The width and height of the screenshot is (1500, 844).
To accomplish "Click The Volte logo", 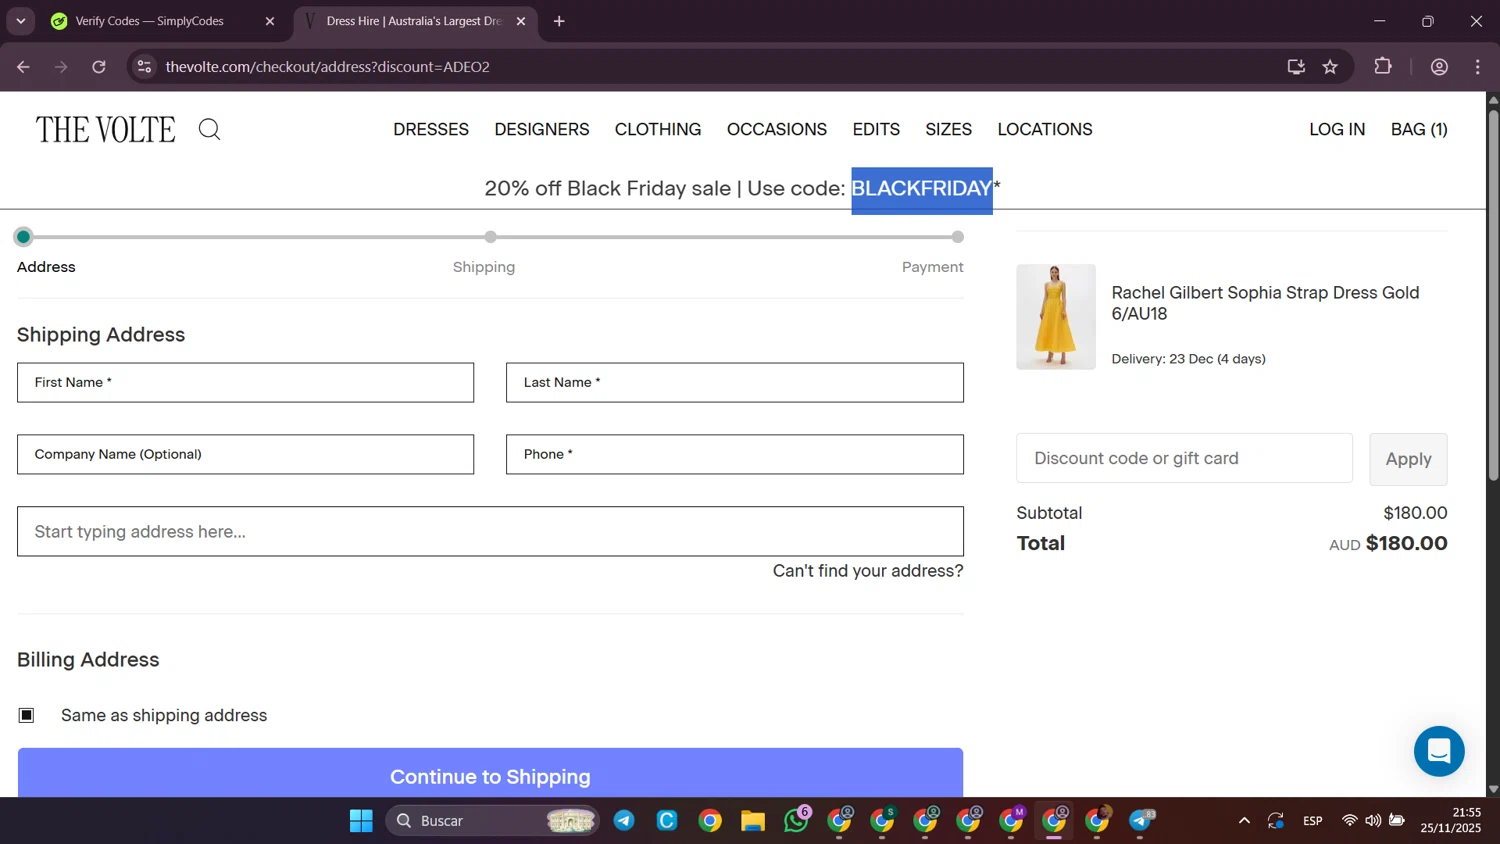I will [105, 129].
